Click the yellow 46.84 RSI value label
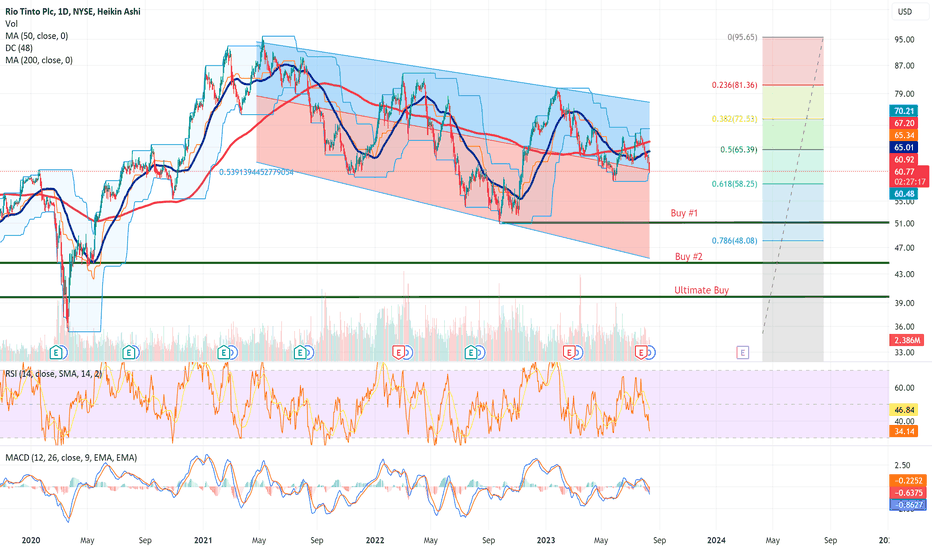Image resolution: width=932 pixels, height=550 pixels. [x=903, y=410]
